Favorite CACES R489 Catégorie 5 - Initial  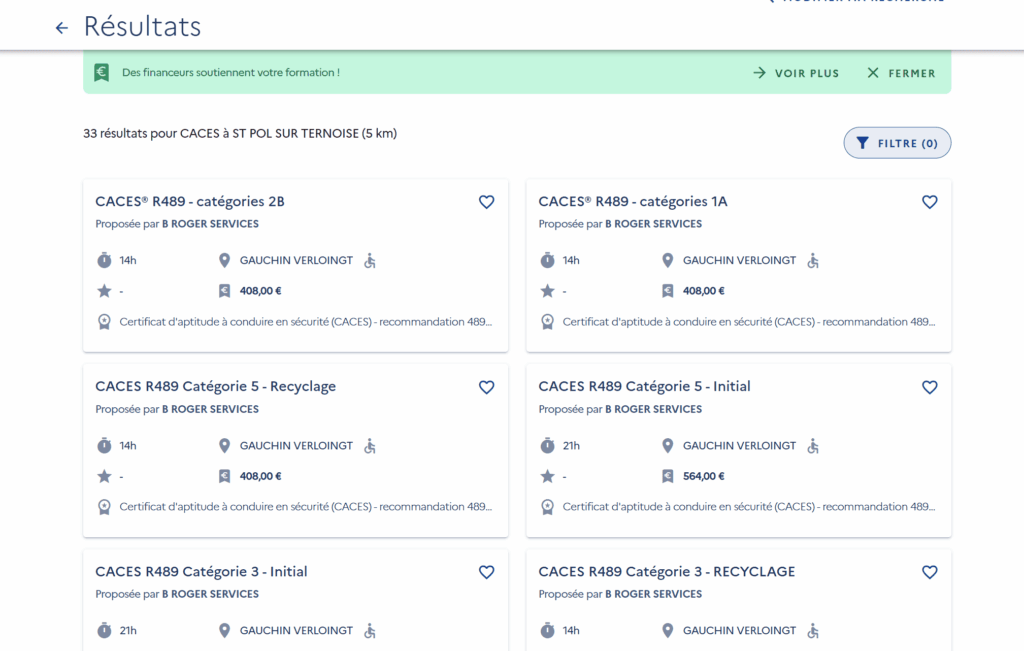pos(930,387)
